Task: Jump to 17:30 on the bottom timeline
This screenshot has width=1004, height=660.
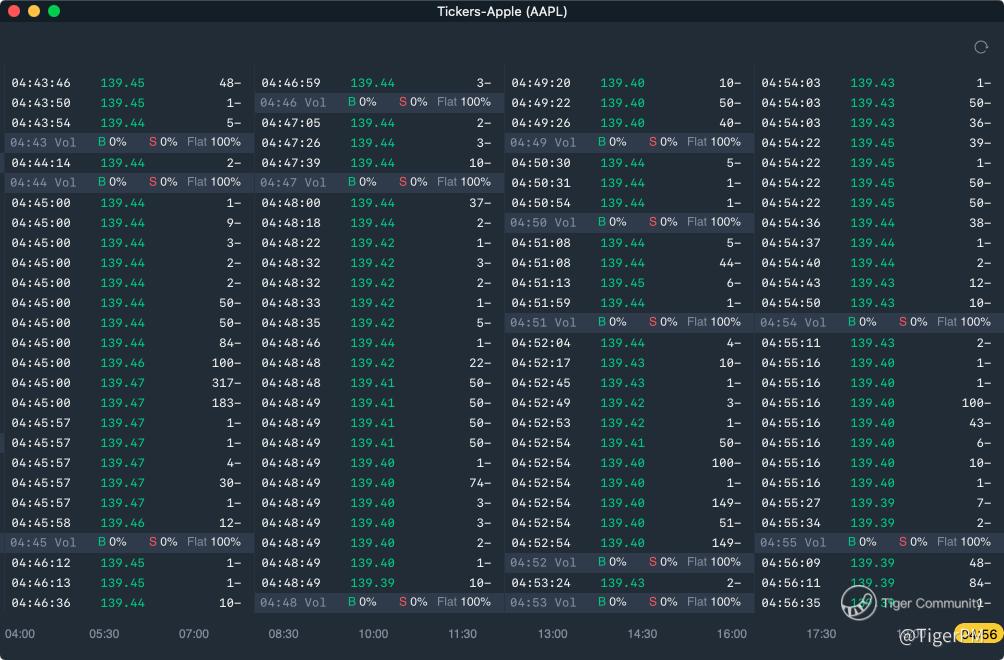Action: point(821,634)
